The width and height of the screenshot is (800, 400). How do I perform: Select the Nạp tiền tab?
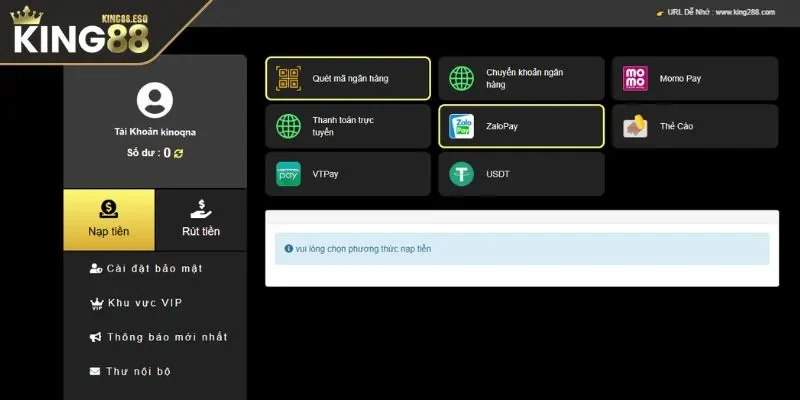click(109, 220)
